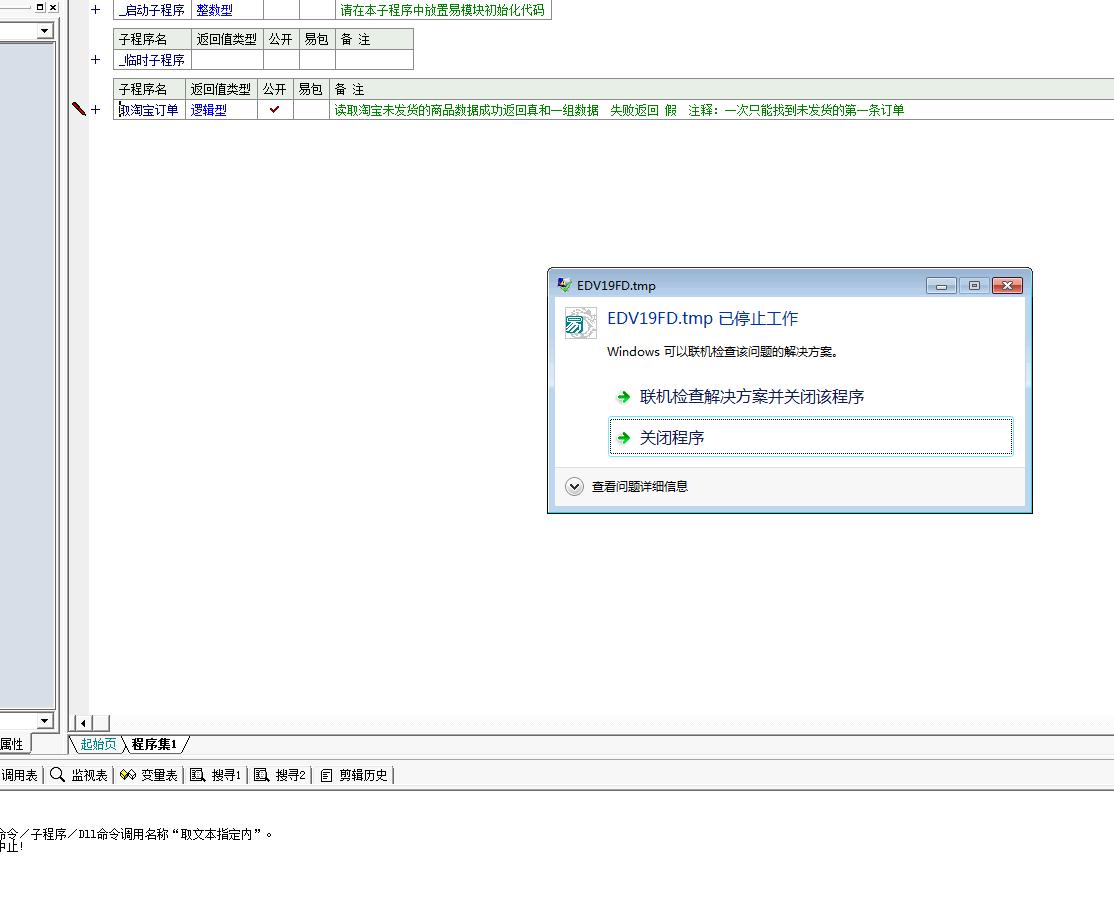The image size is (1114, 915).
Task: Expand the 取淘宝订单 subroutine row
Action: tap(96, 109)
